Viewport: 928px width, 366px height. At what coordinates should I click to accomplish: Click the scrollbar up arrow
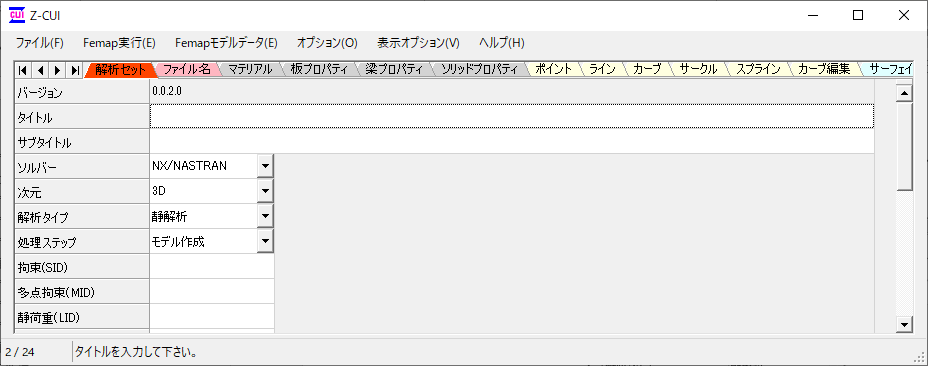click(904, 93)
